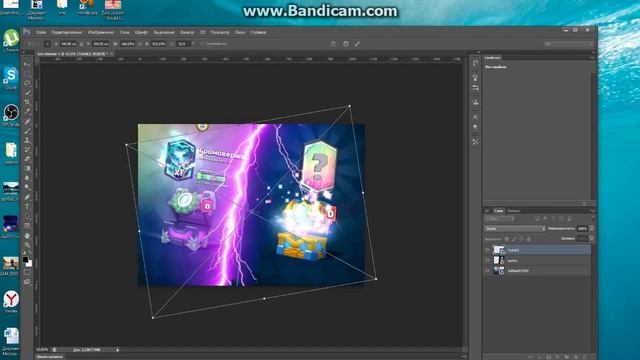This screenshot has height=360, width=640.
Task: Toggle relative positioning triangle in options bar
Action: (81, 44)
